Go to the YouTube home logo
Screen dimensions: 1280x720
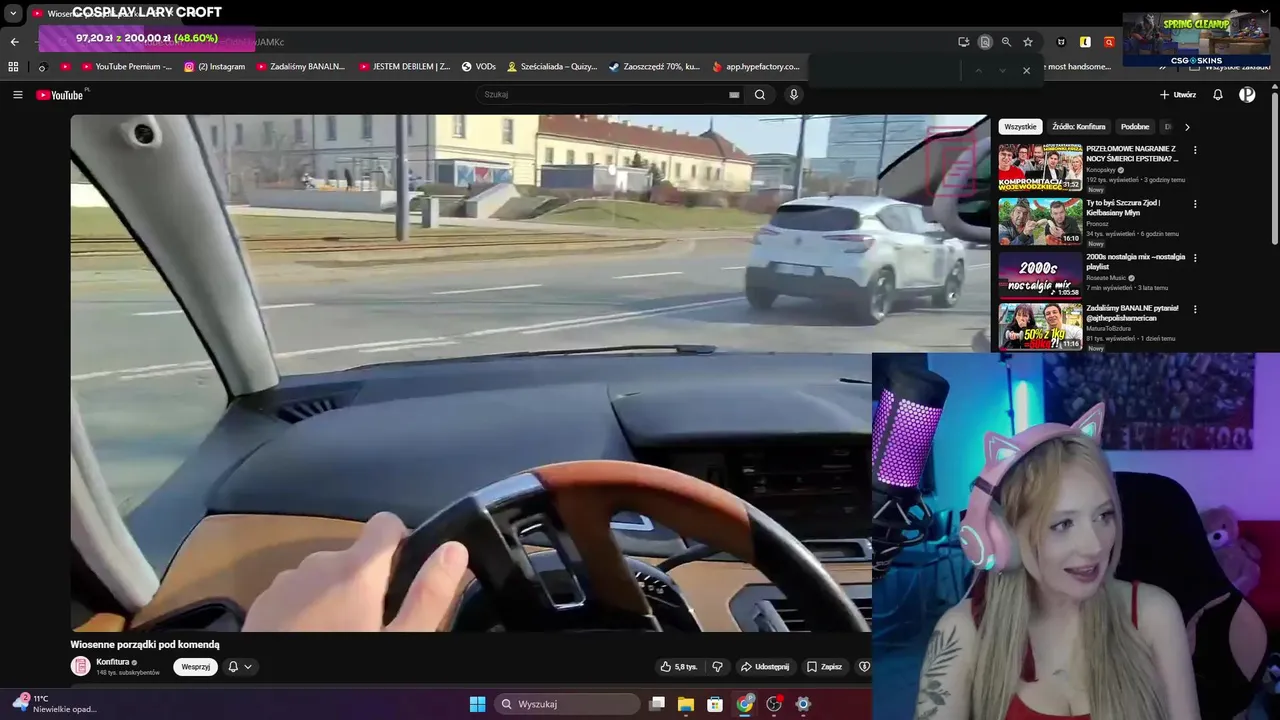61,95
